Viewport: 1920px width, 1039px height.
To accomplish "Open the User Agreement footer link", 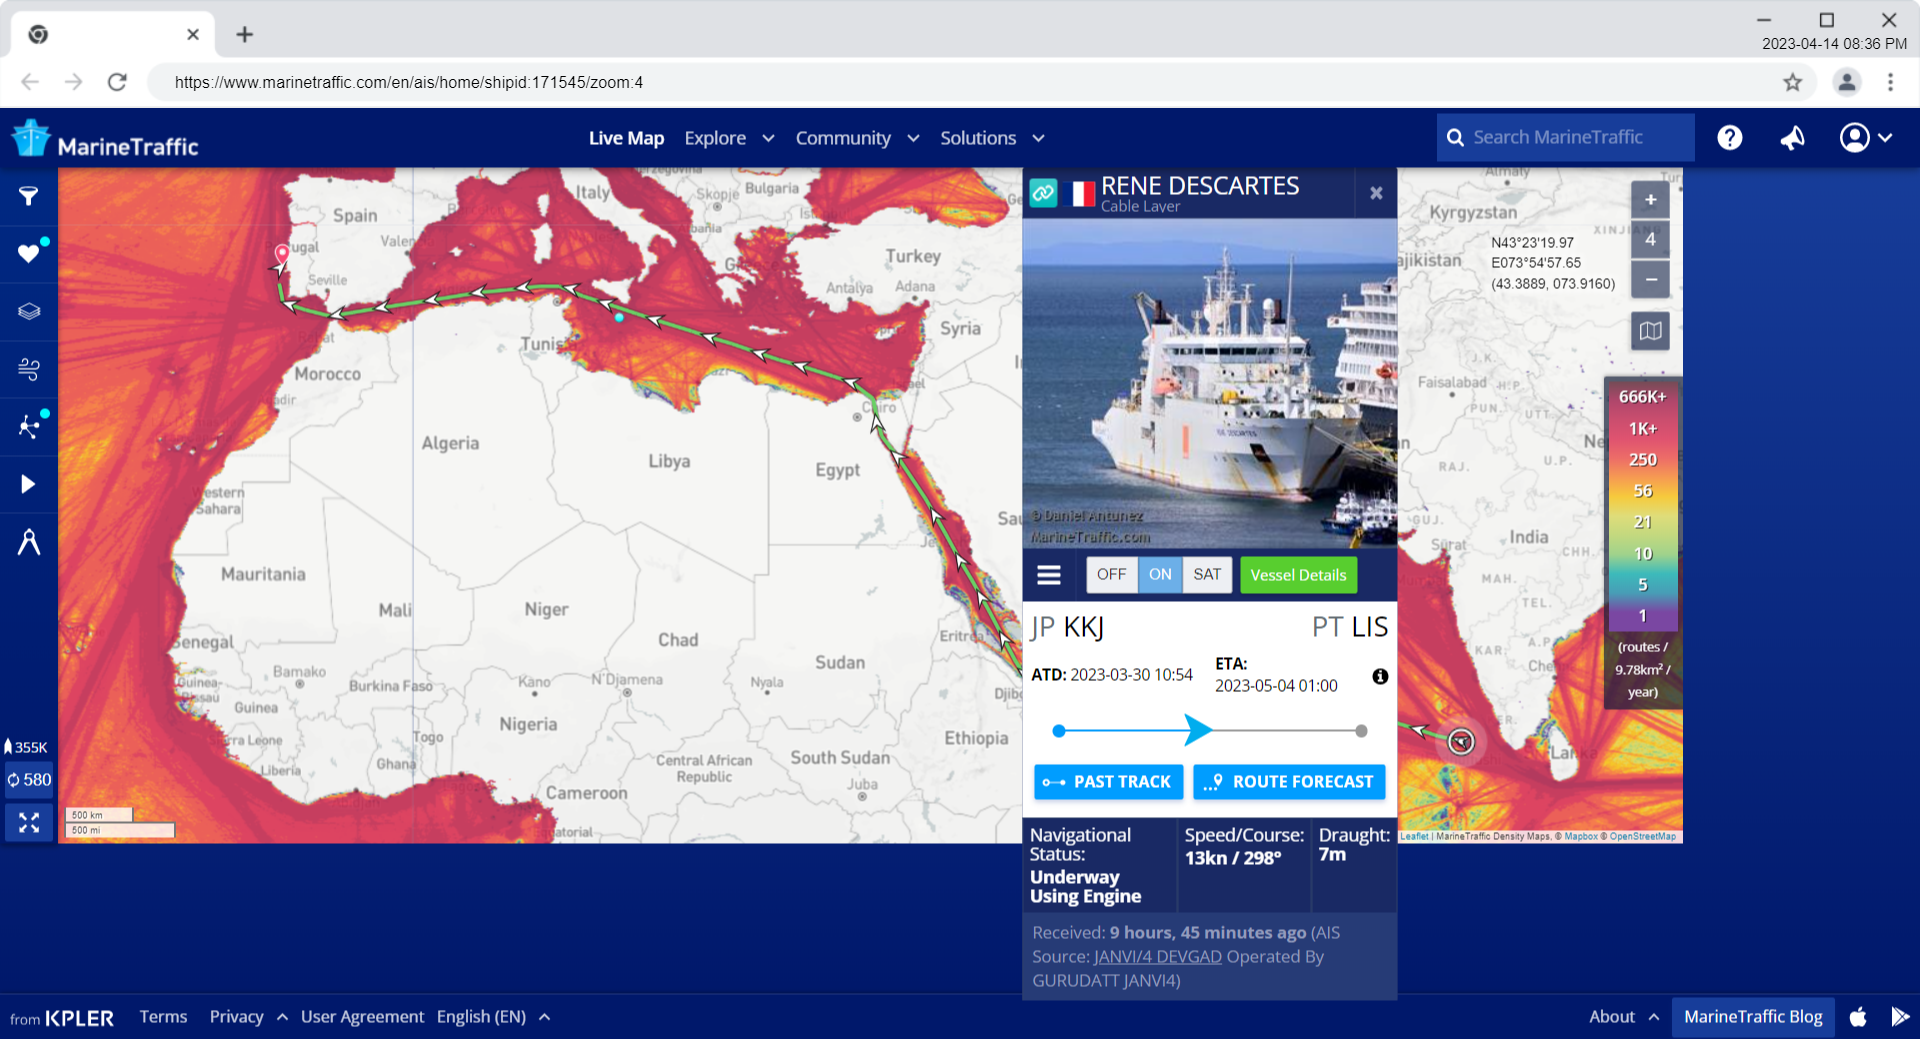I will point(362,1017).
